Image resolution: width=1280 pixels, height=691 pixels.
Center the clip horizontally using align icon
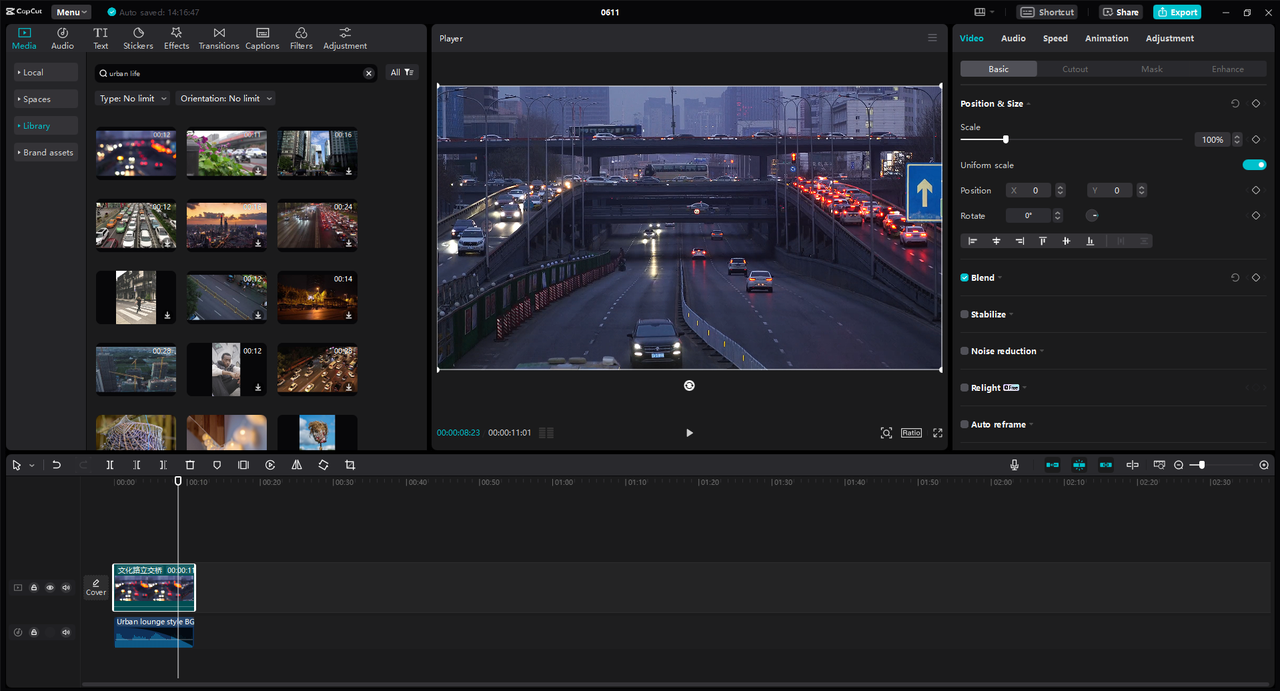996,241
